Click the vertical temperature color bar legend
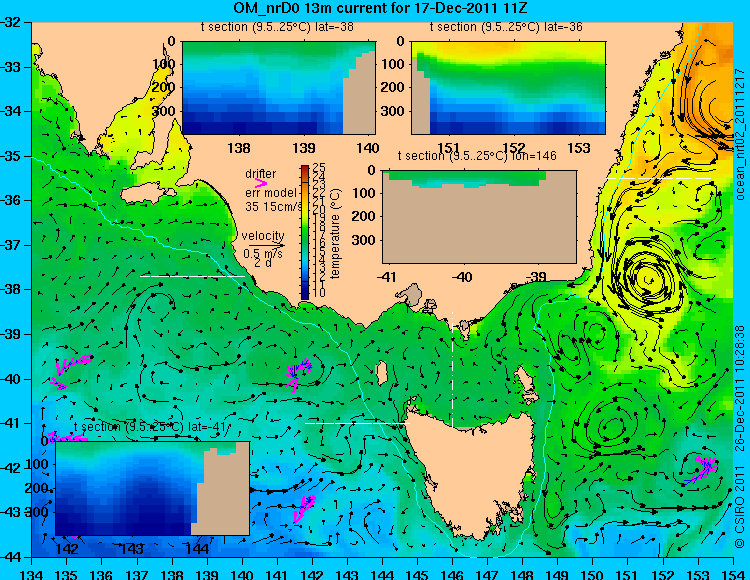Screen dimensions: 750x580 [x=305, y=232]
